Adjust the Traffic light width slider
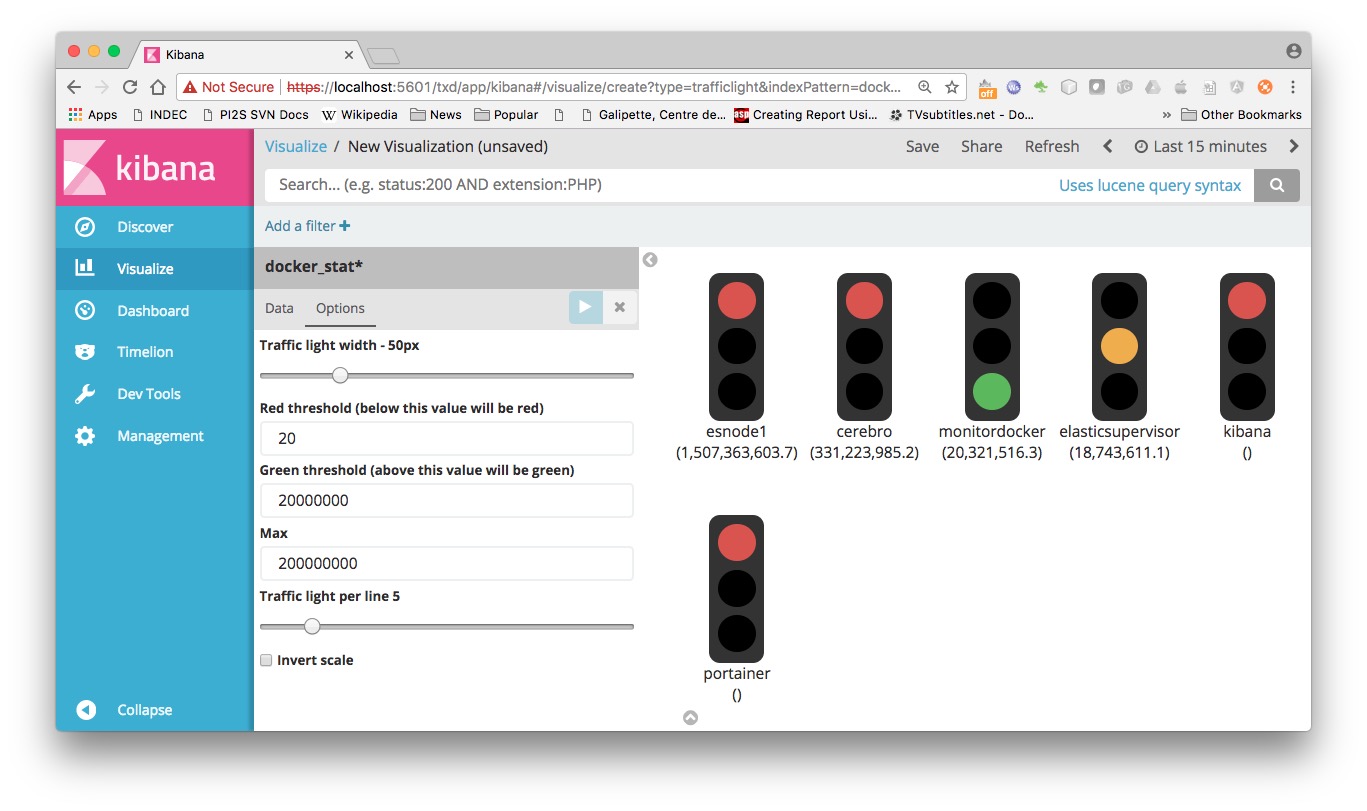 click(339, 375)
